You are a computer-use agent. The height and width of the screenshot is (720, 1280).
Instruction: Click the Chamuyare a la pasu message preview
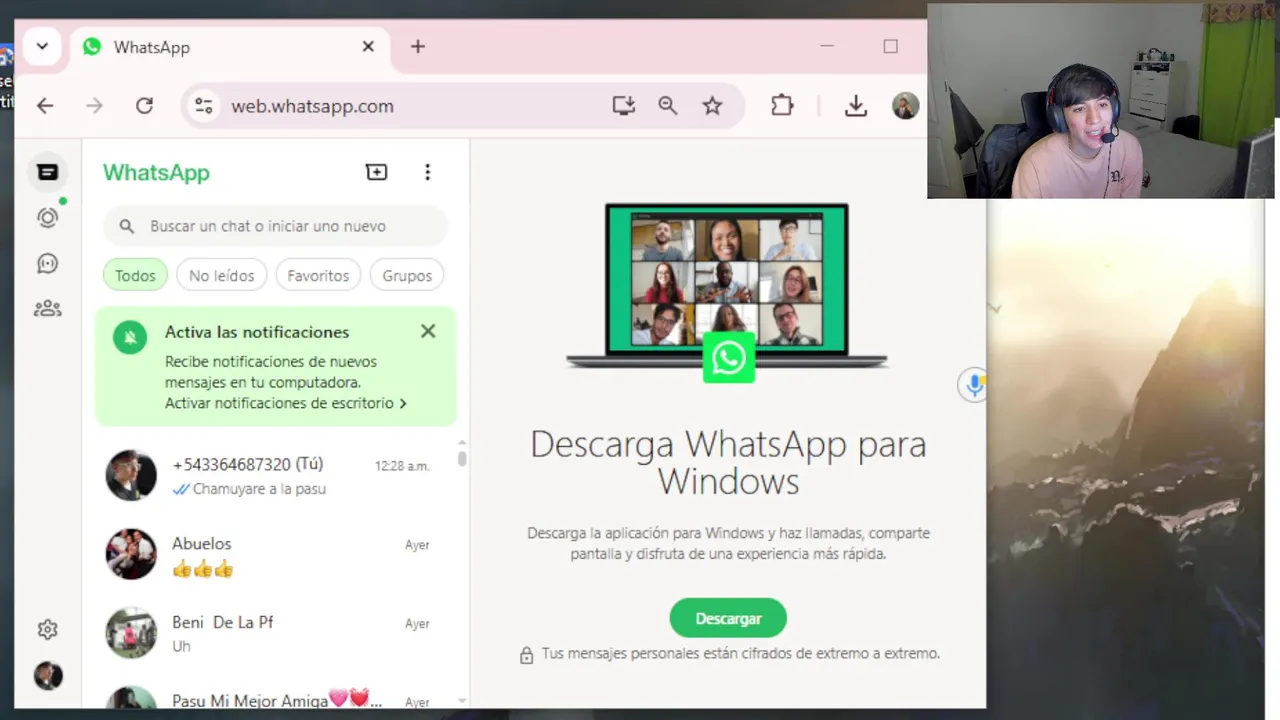259,489
